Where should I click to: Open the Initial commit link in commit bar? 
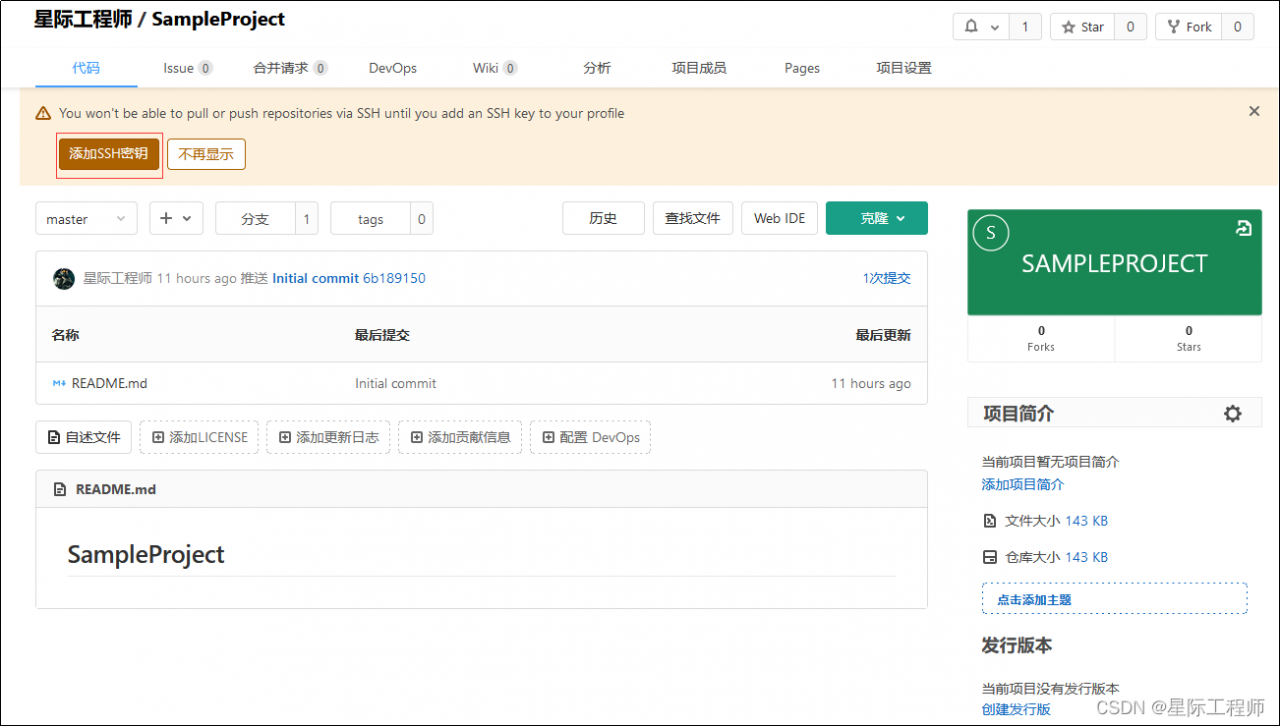click(x=315, y=278)
